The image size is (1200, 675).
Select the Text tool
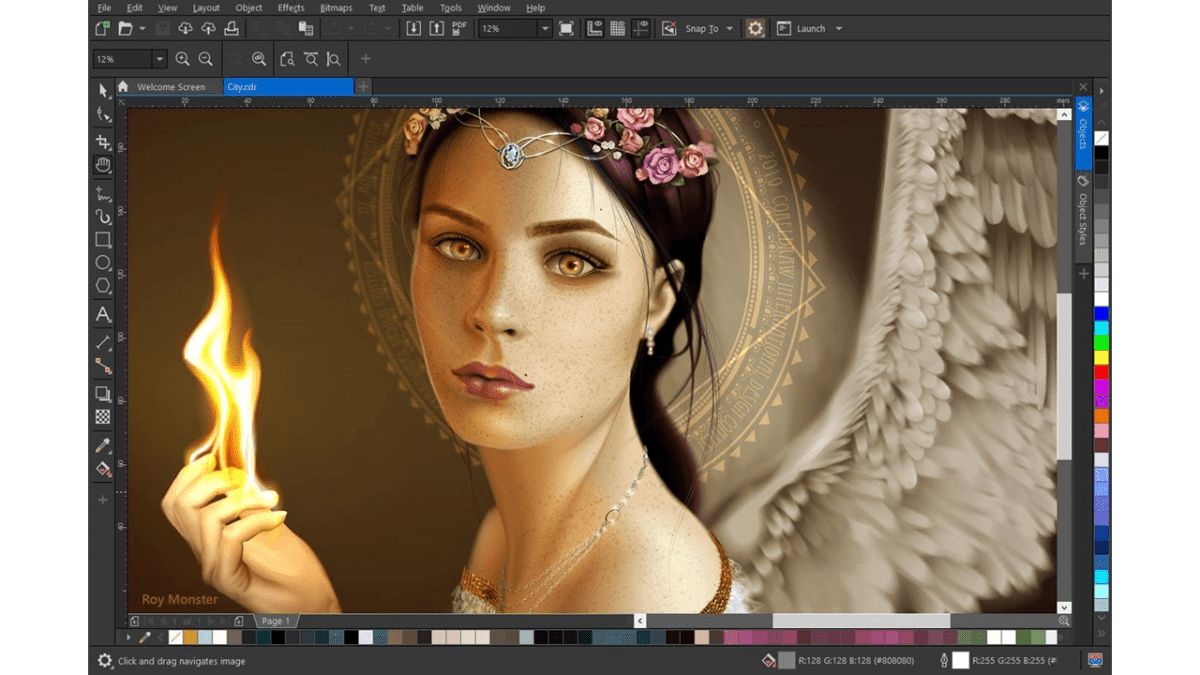[103, 315]
